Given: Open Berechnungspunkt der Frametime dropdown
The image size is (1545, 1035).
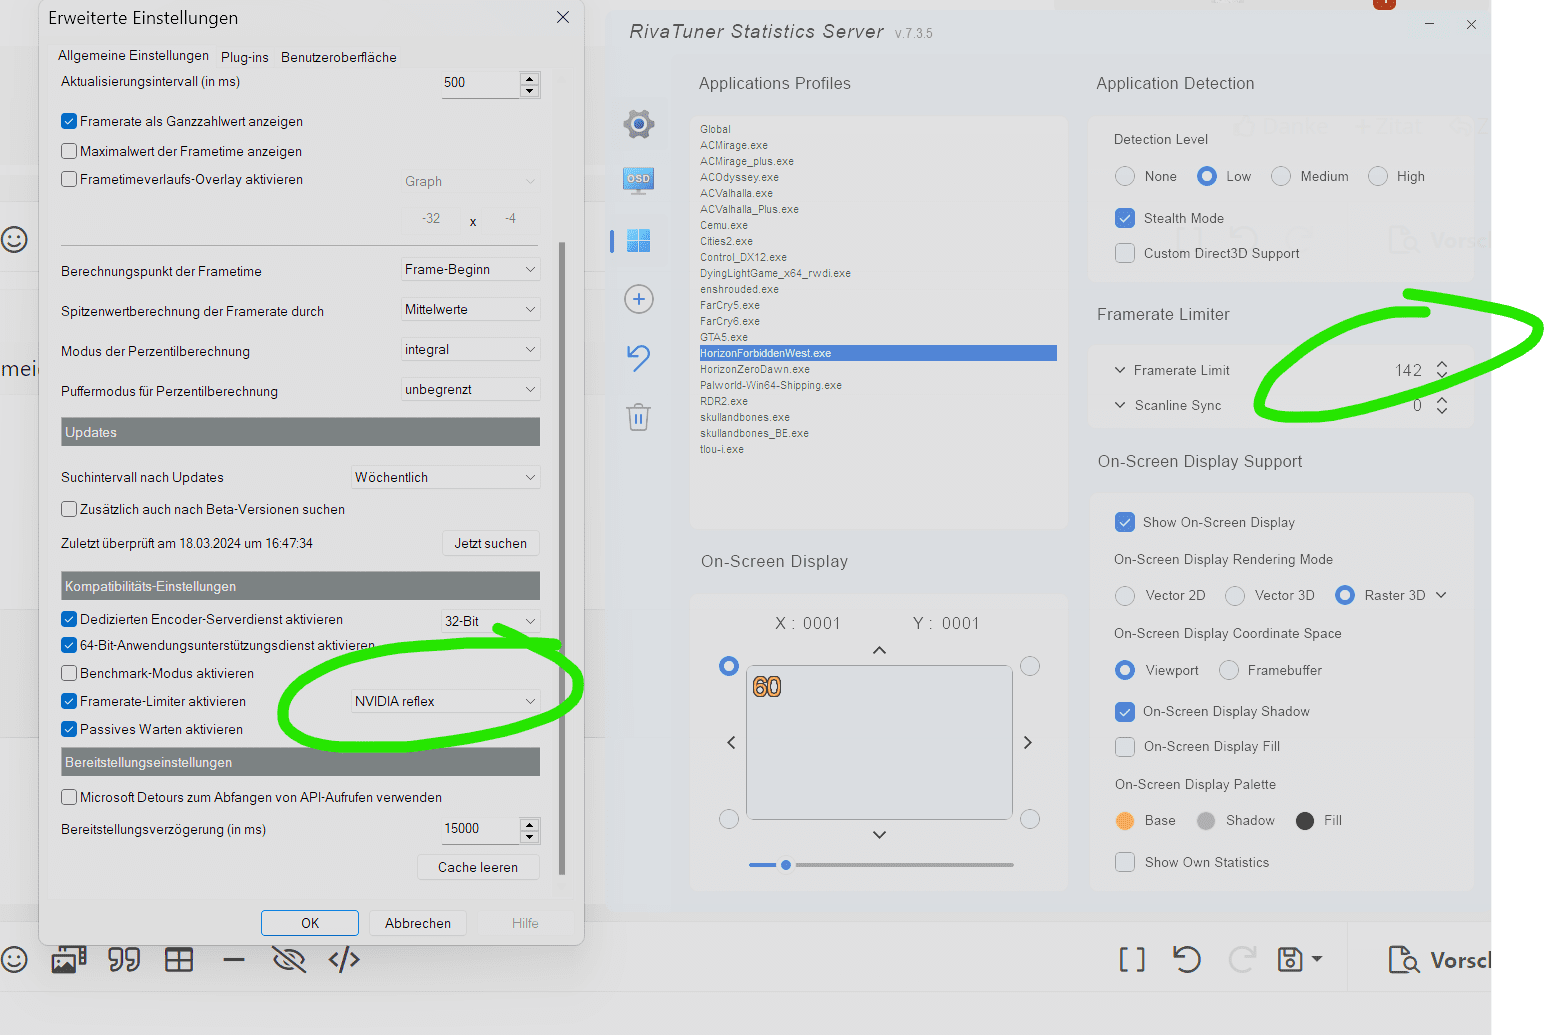Looking at the screenshot, I should [470, 269].
